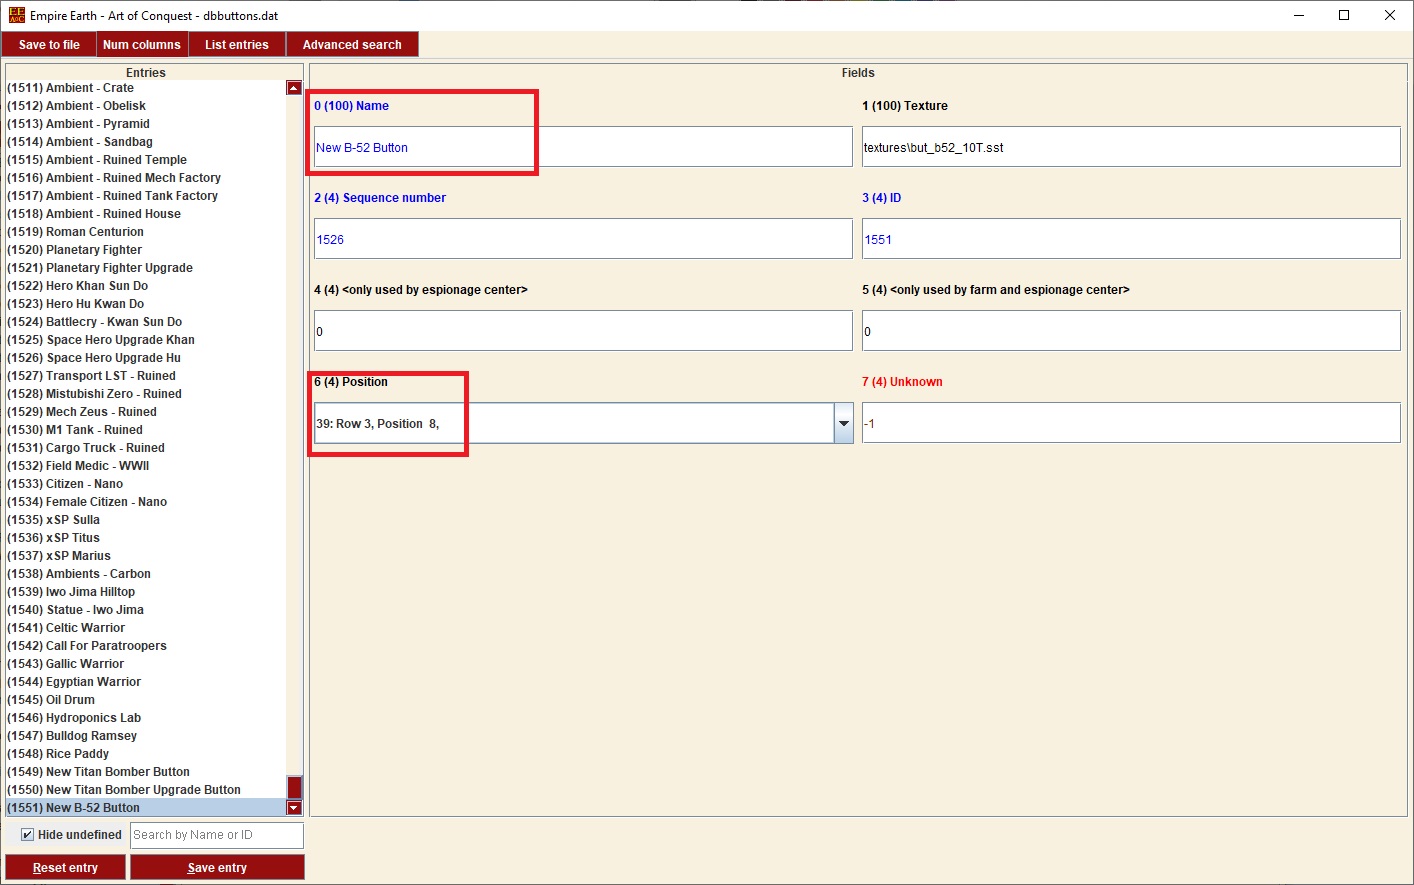Select entry xSP Titus
The width and height of the screenshot is (1414, 885).
pyautogui.click(x=146, y=538)
